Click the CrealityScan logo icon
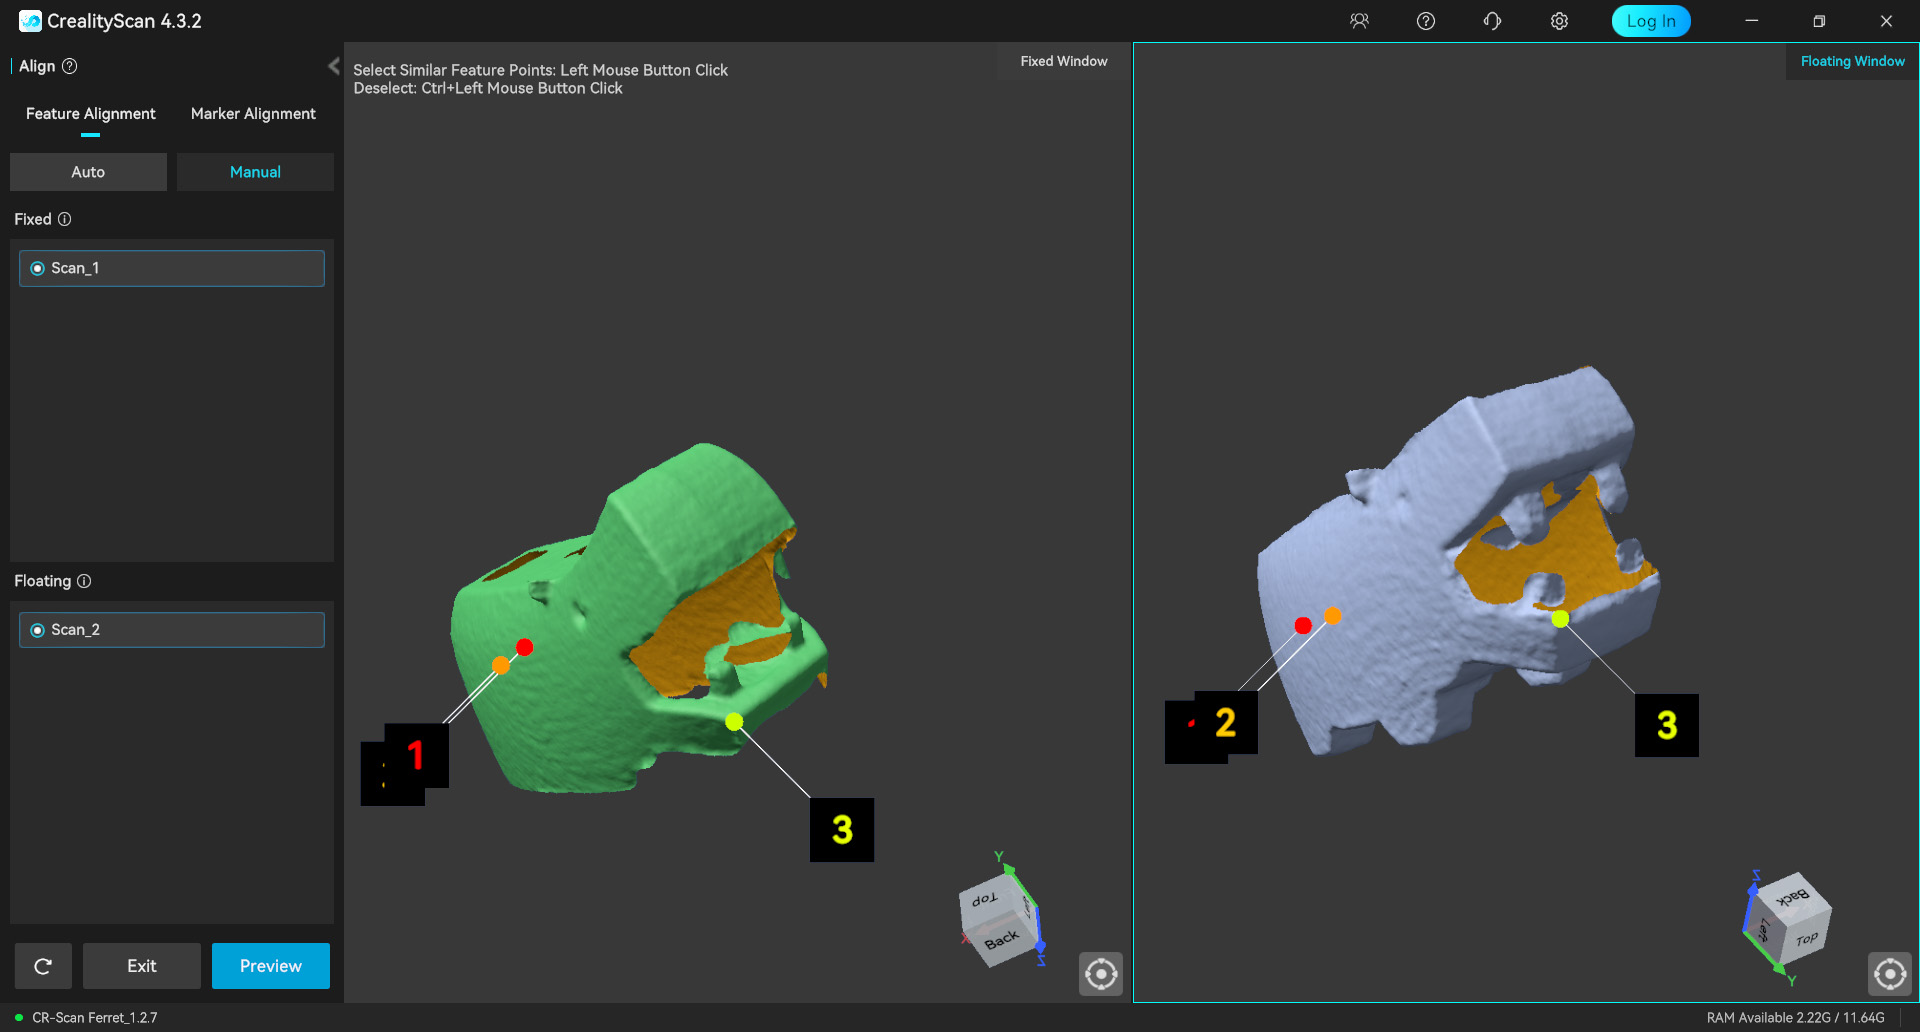Viewport: 1920px width, 1032px height. [30, 21]
